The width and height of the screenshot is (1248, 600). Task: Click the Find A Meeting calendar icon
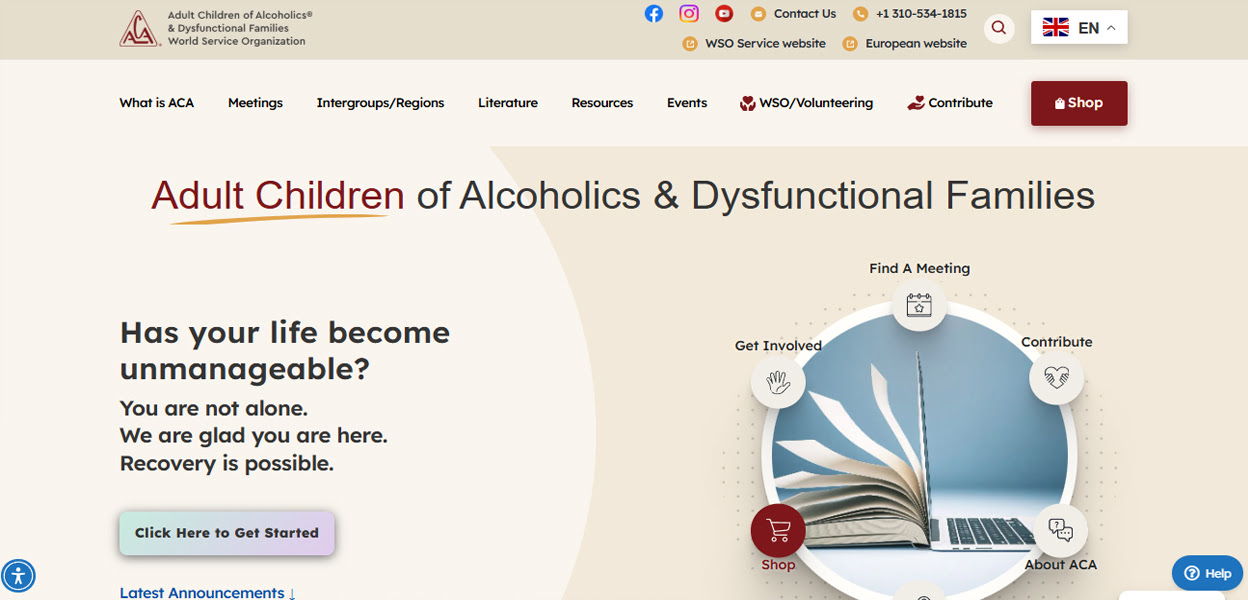(x=919, y=304)
